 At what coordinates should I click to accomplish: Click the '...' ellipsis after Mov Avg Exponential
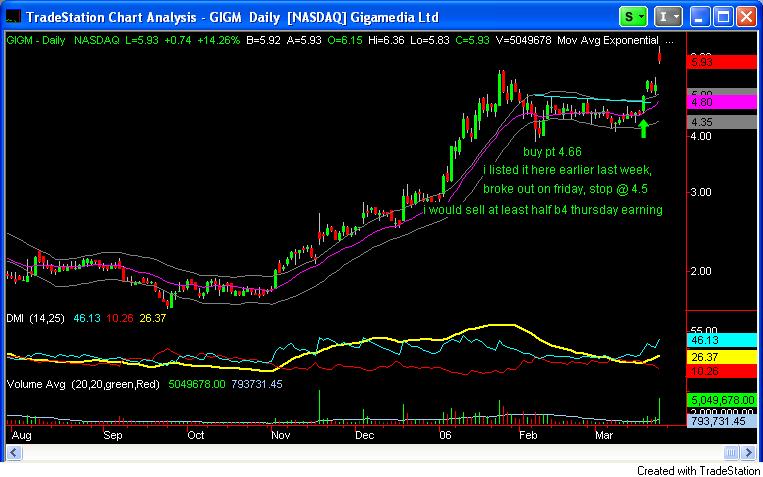tap(670, 42)
